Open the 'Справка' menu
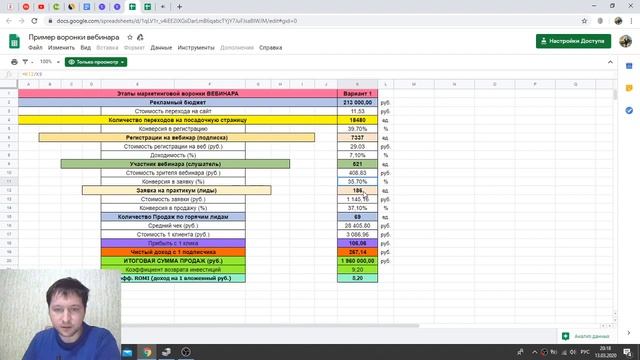This screenshot has width=640, height=360. [x=271, y=48]
